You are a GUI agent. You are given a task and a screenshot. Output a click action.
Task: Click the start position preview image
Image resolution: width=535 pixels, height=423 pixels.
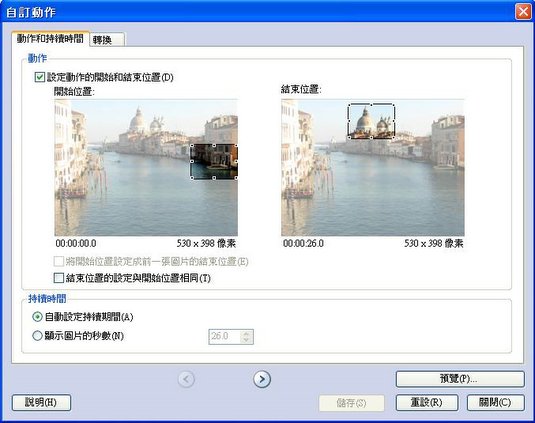coord(146,167)
